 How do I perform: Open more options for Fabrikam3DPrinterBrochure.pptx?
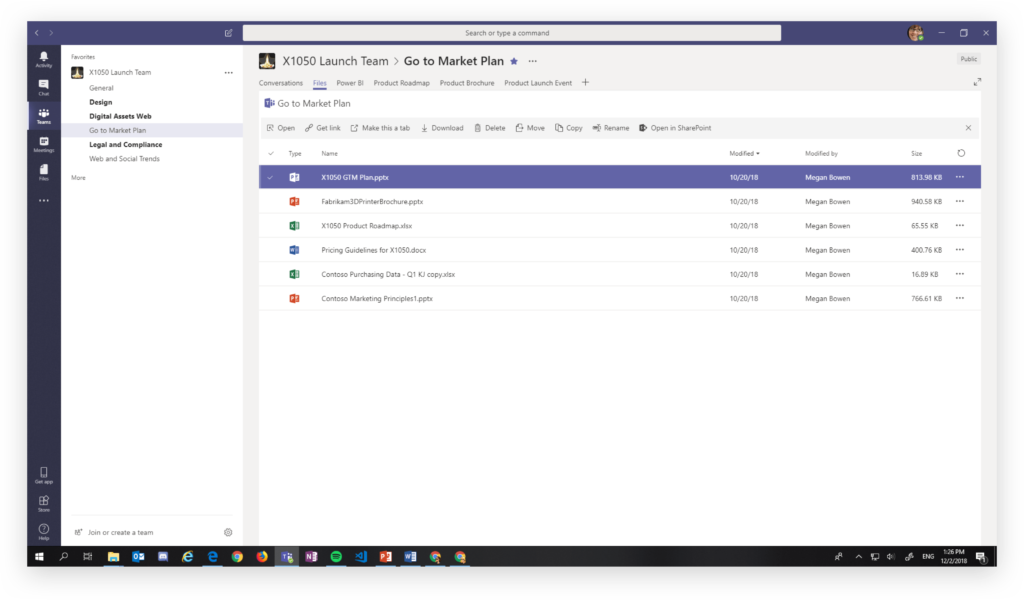click(x=959, y=201)
